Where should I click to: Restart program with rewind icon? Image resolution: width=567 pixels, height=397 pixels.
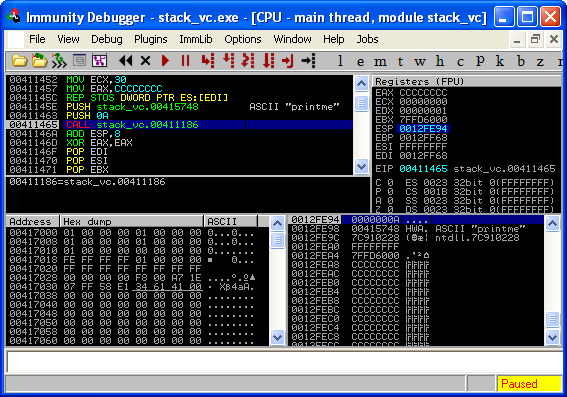pyautogui.click(x=126, y=61)
